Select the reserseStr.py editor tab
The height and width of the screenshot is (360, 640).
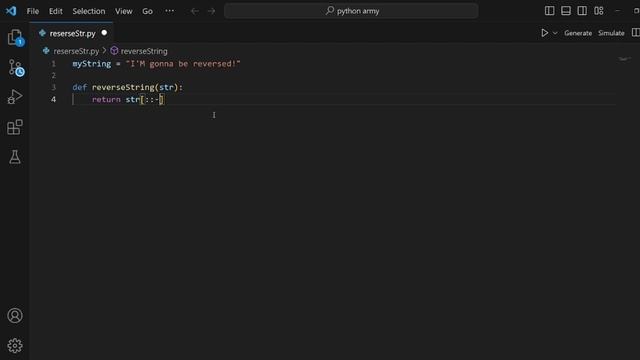[71, 33]
